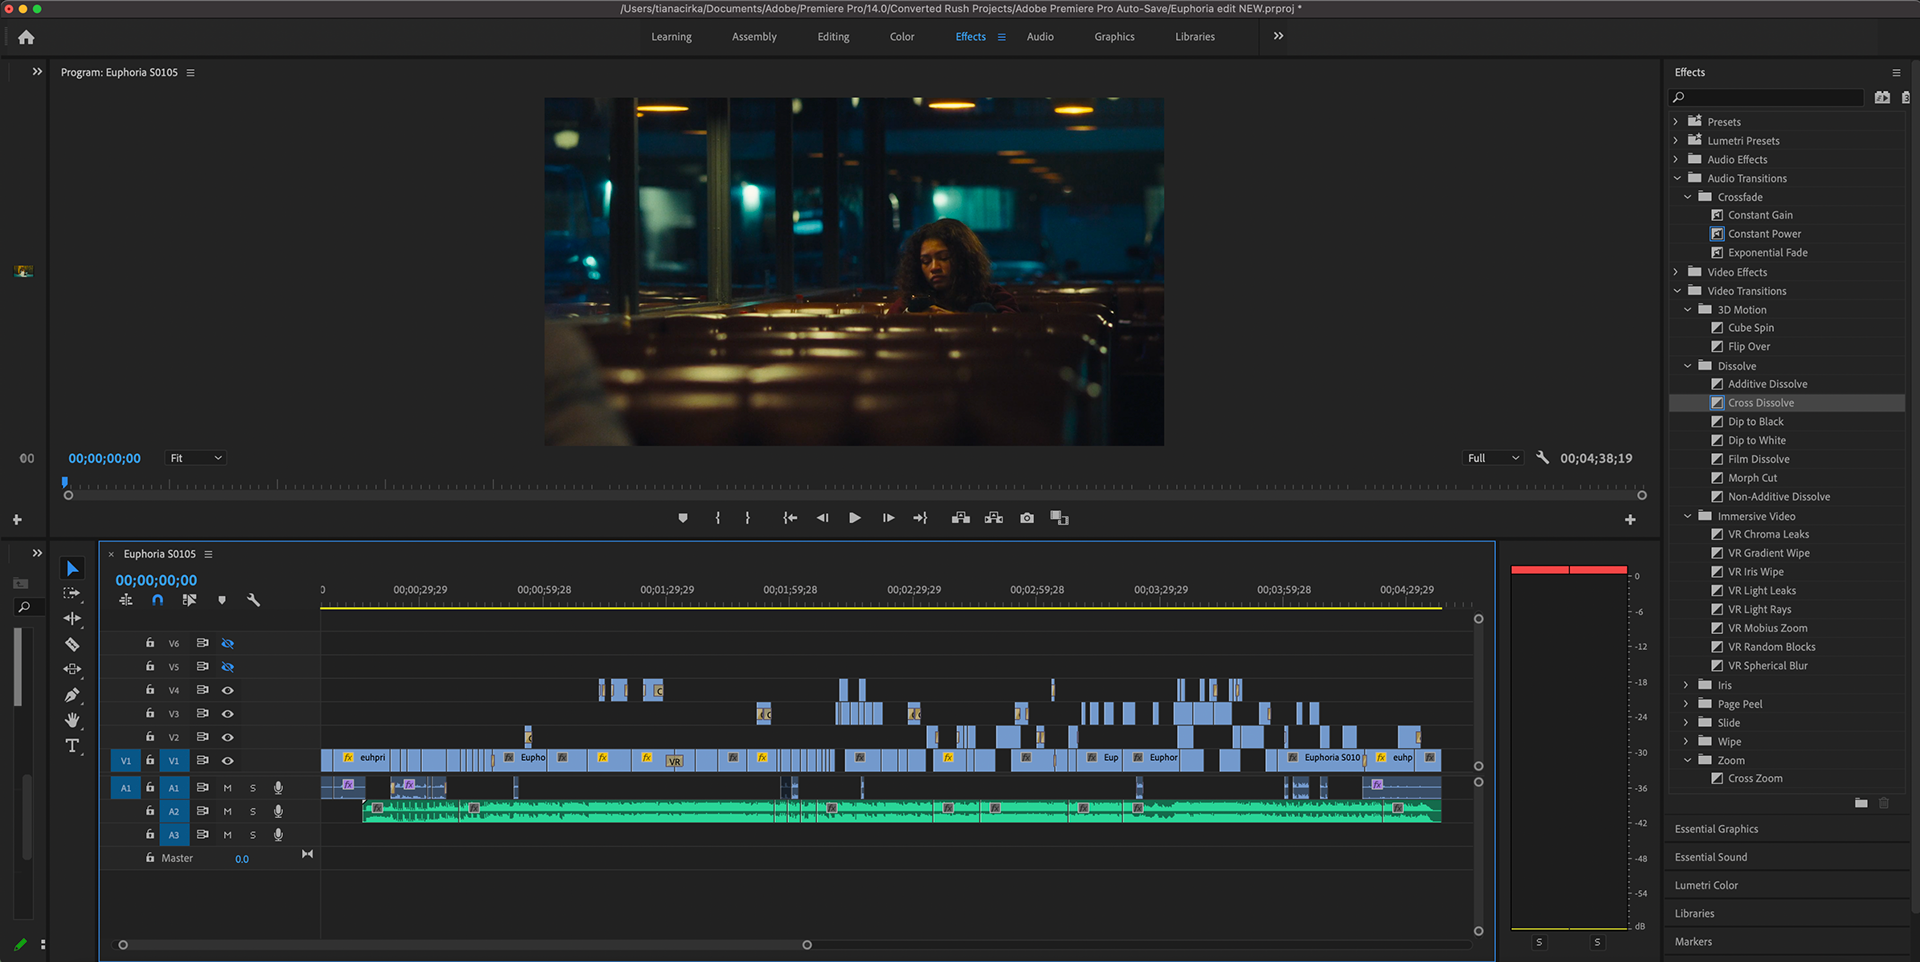Viewport: 1920px width, 962px height.
Task: Toggle V6 track output eye
Action: point(228,643)
